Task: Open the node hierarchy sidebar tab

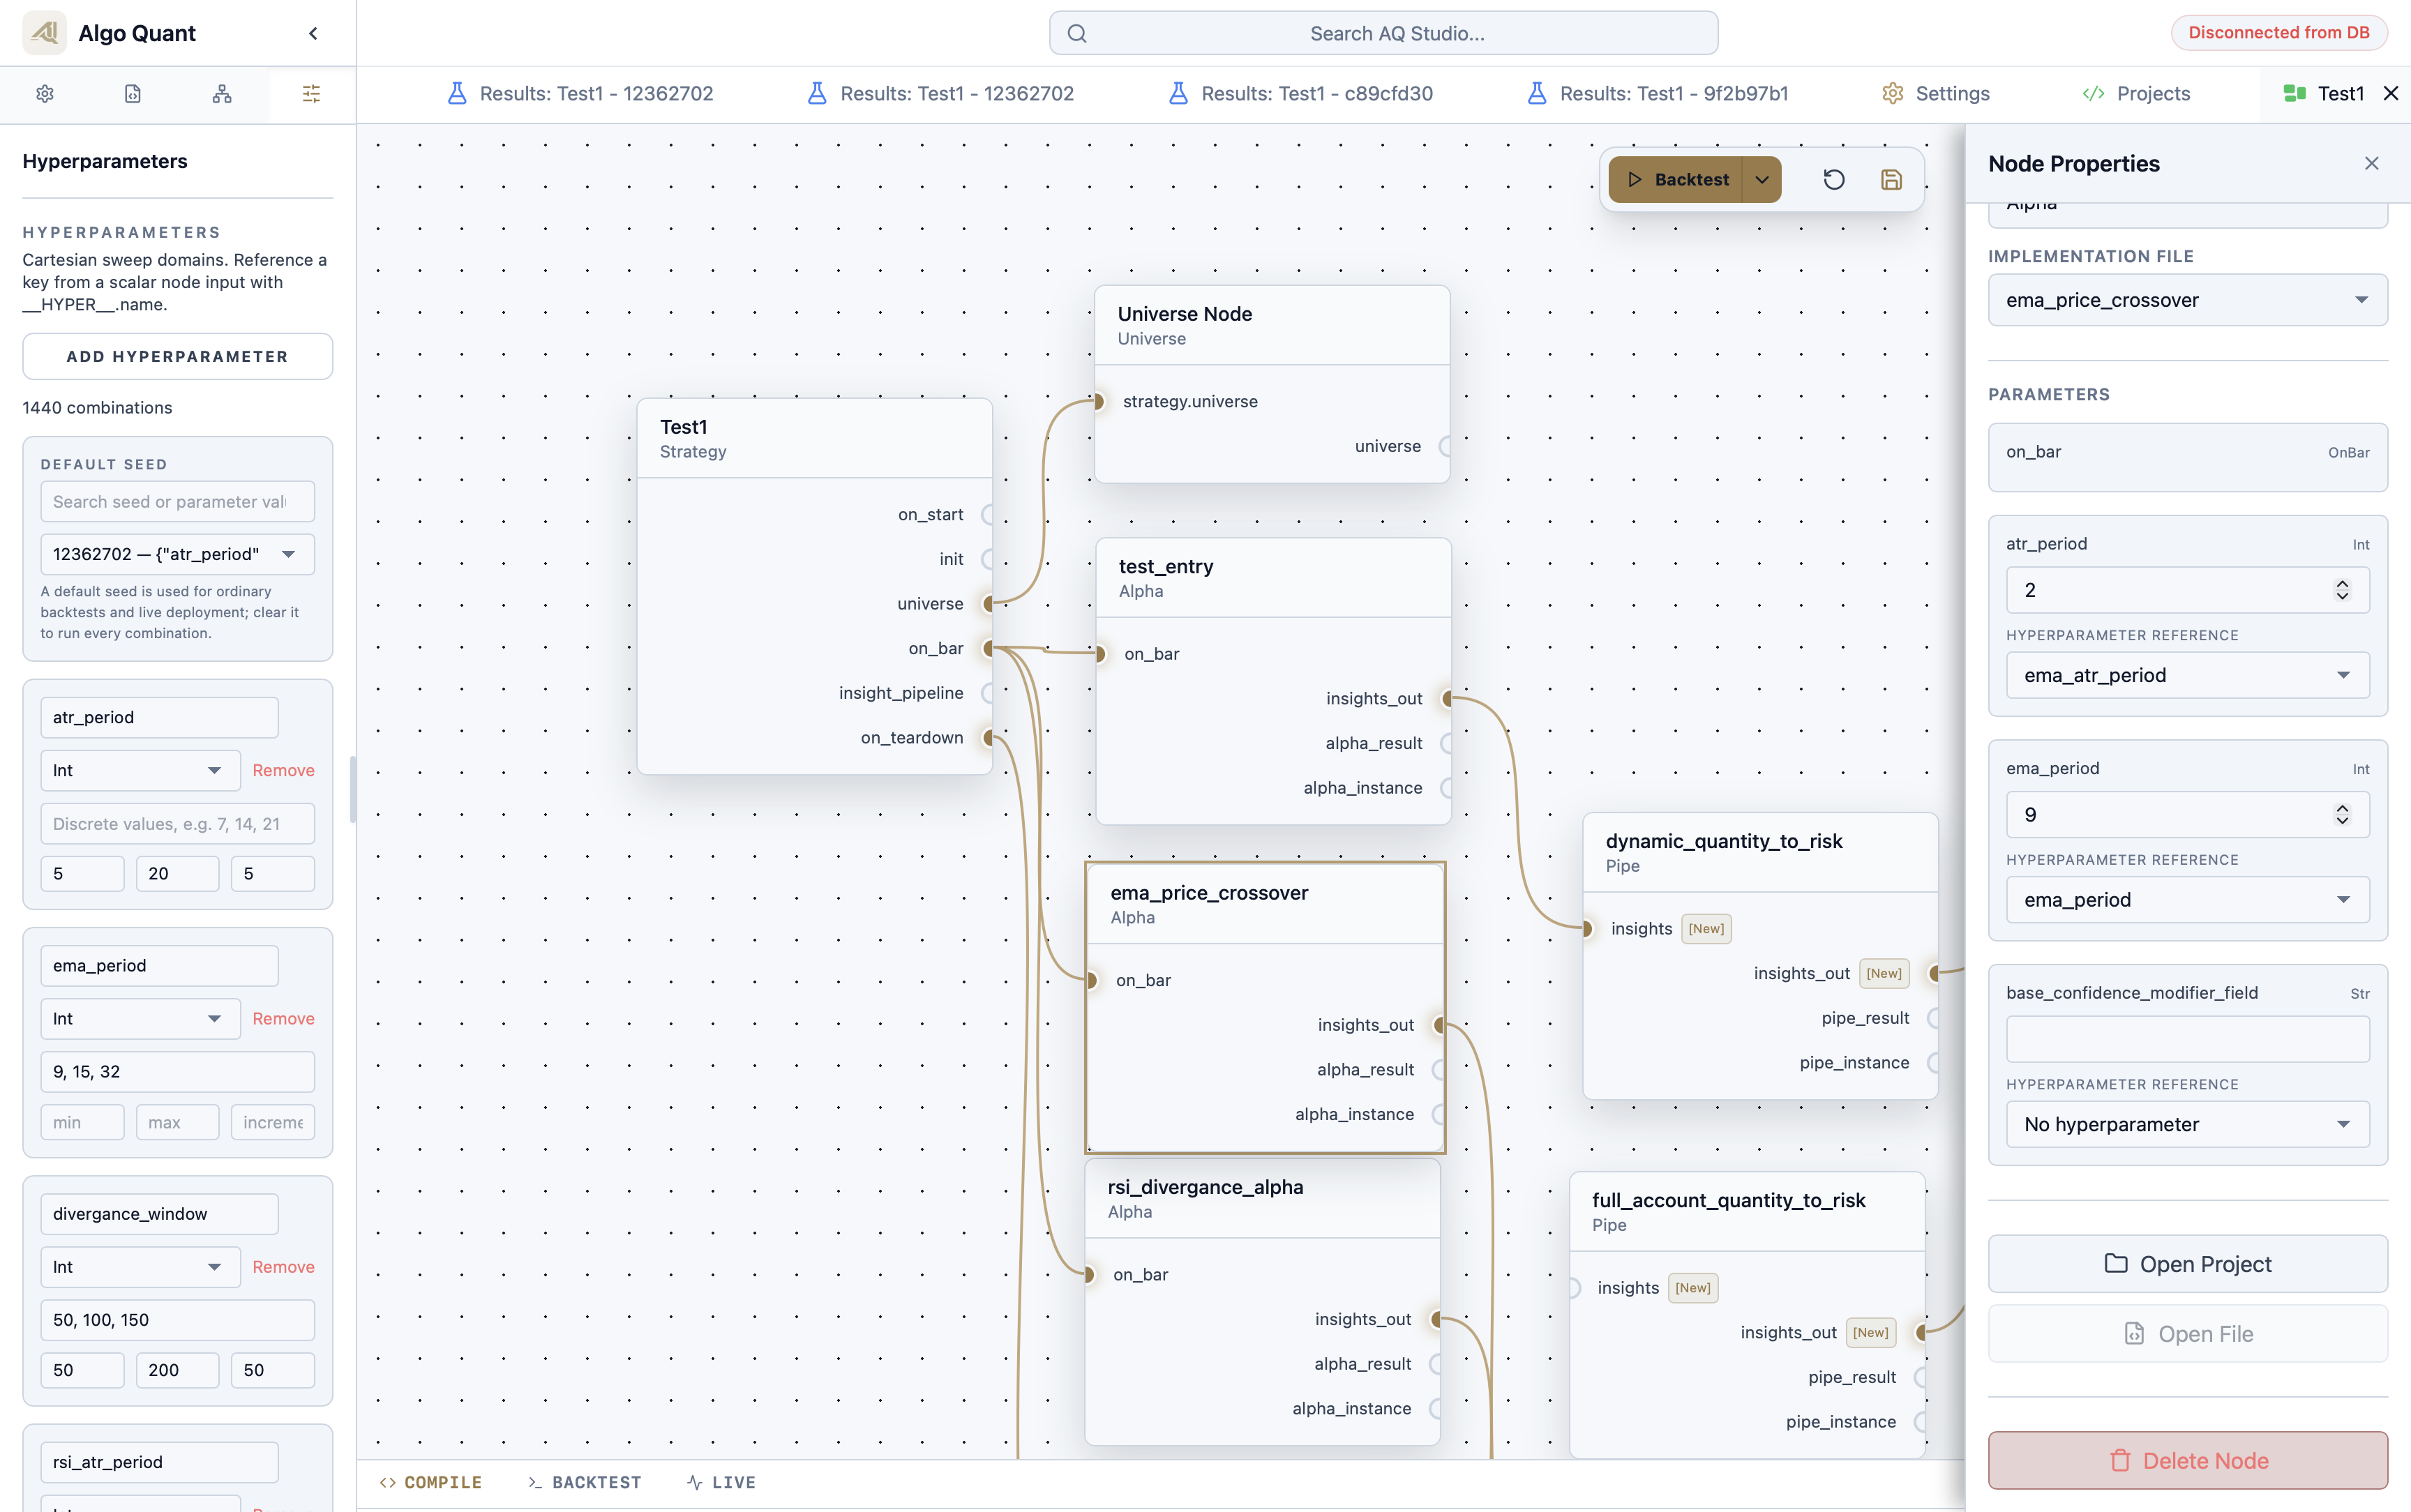Action: (x=222, y=94)
